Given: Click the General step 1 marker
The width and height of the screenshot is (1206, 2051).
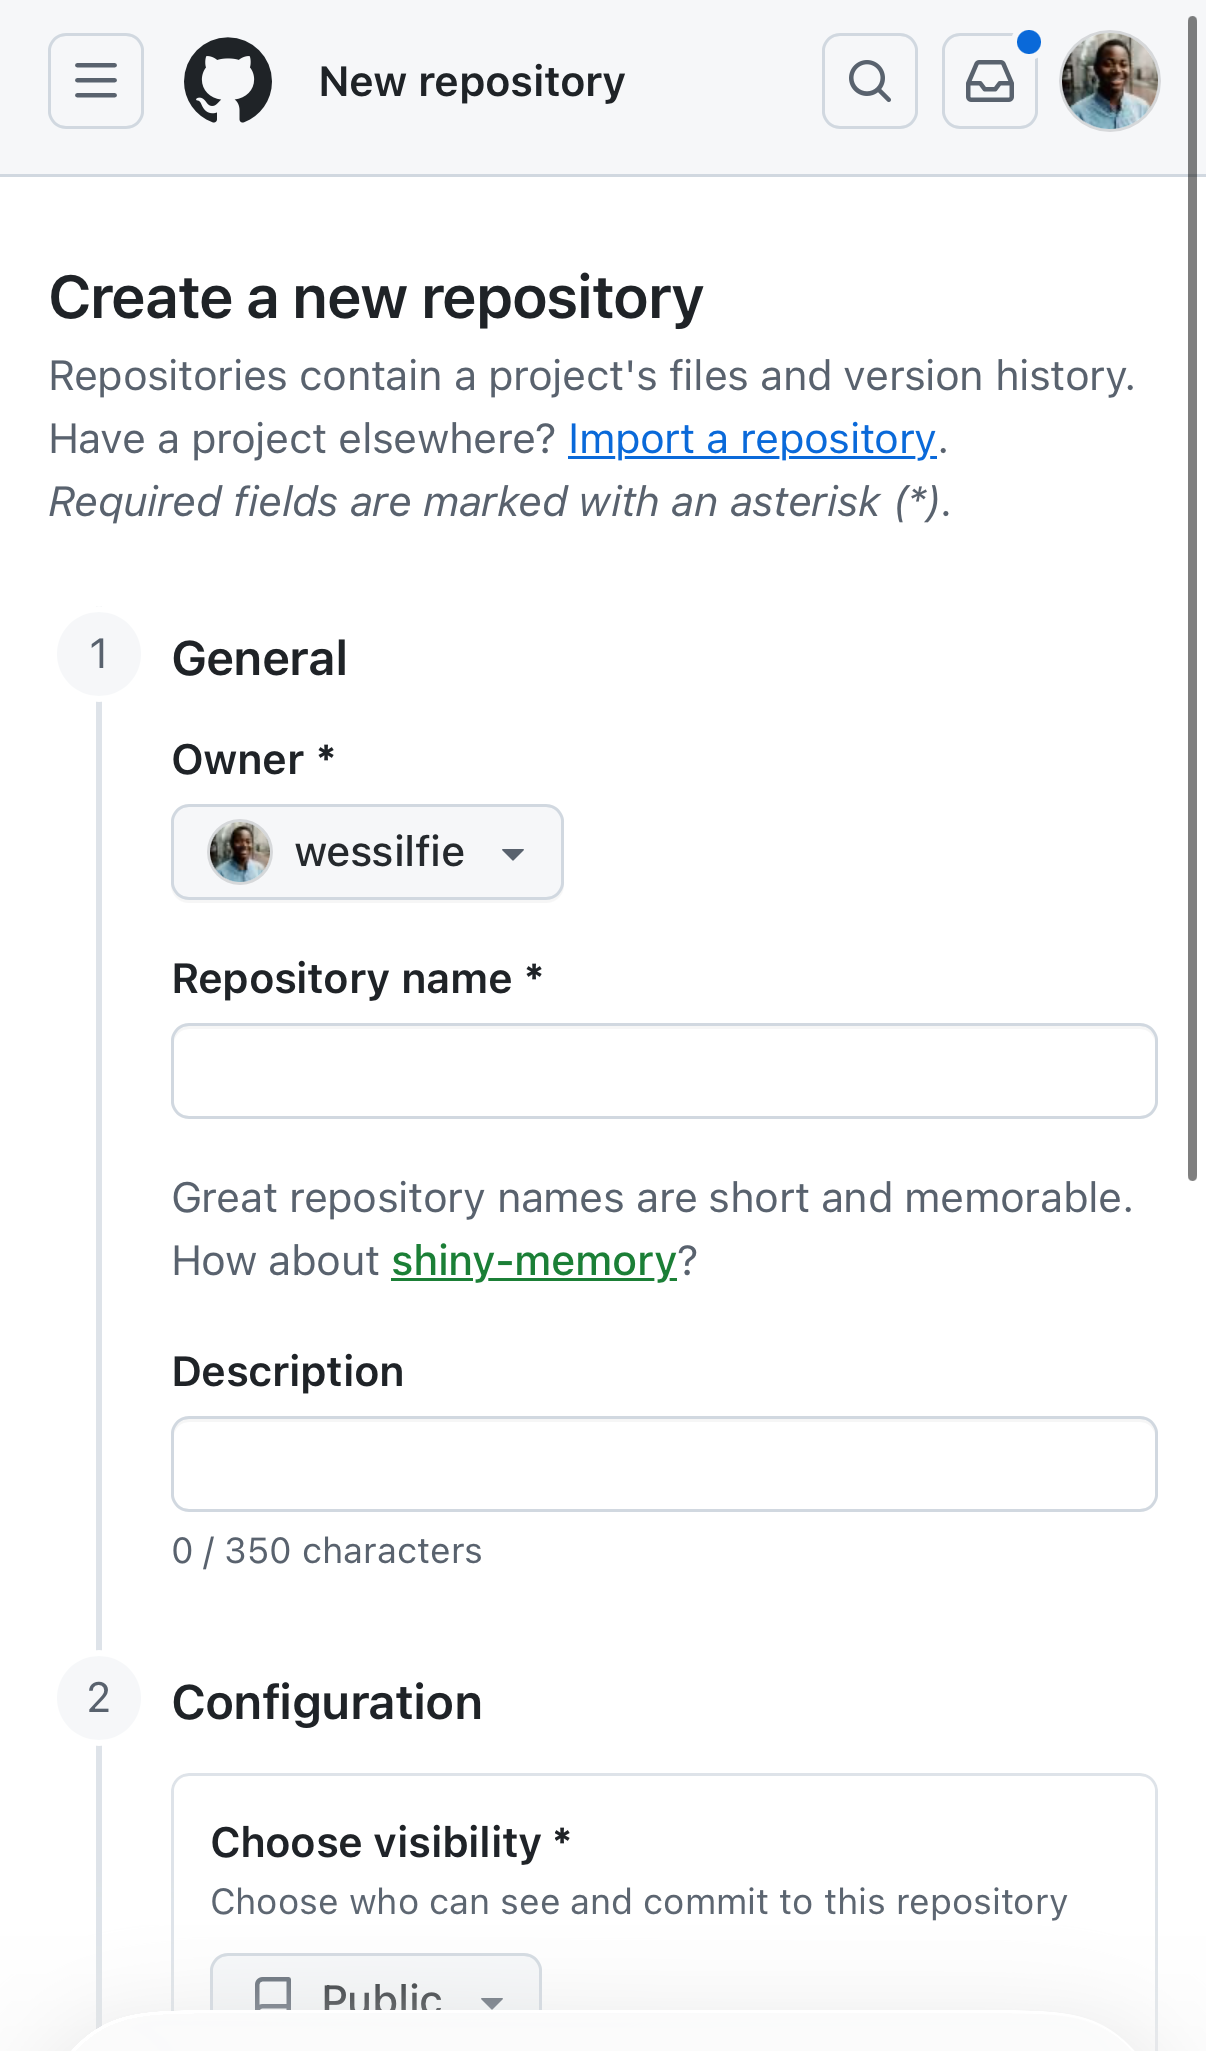Looking at the screenshot, I should [99, 654].
